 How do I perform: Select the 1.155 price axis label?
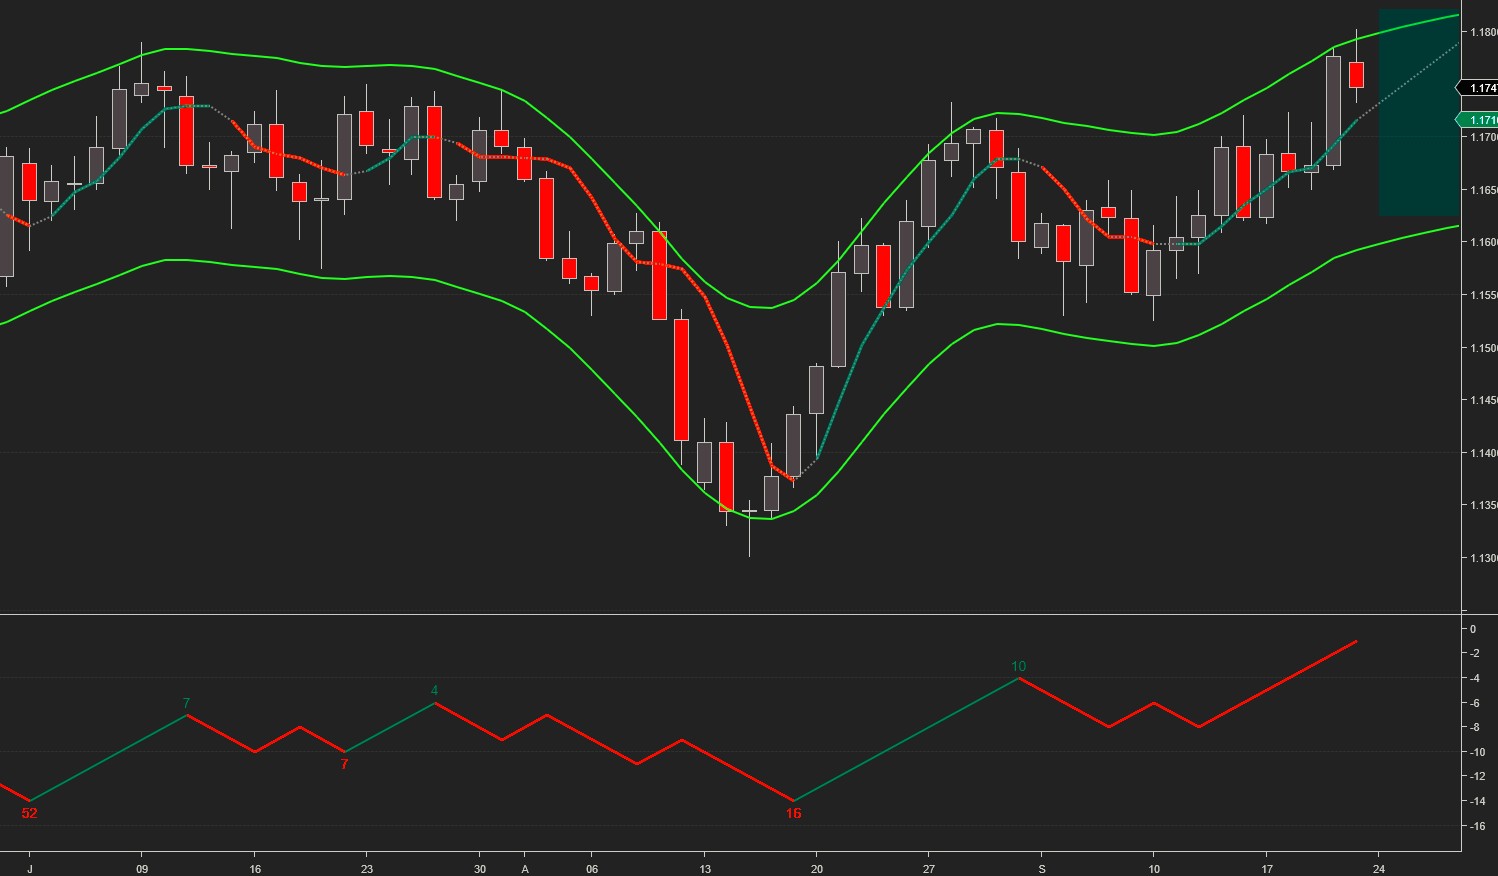click(x=1483, y=295)
